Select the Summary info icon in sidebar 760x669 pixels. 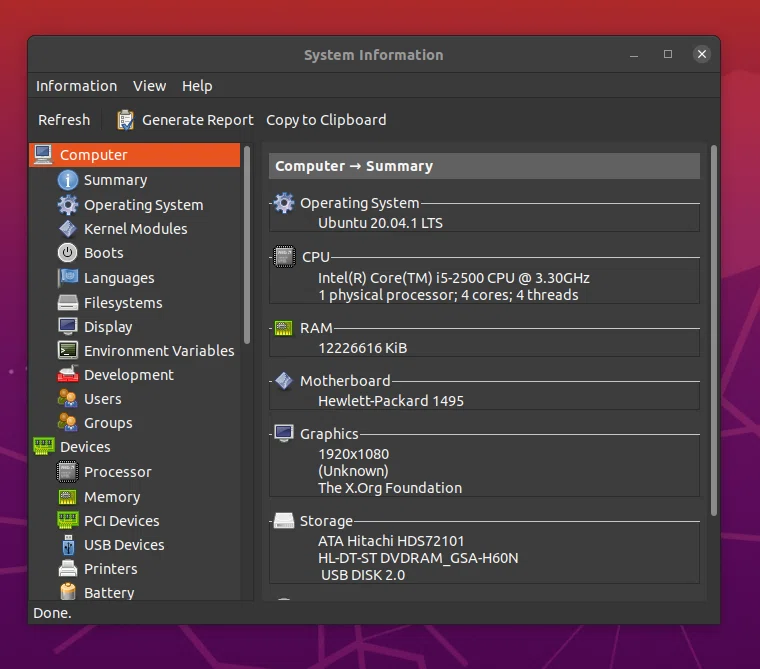67,180
